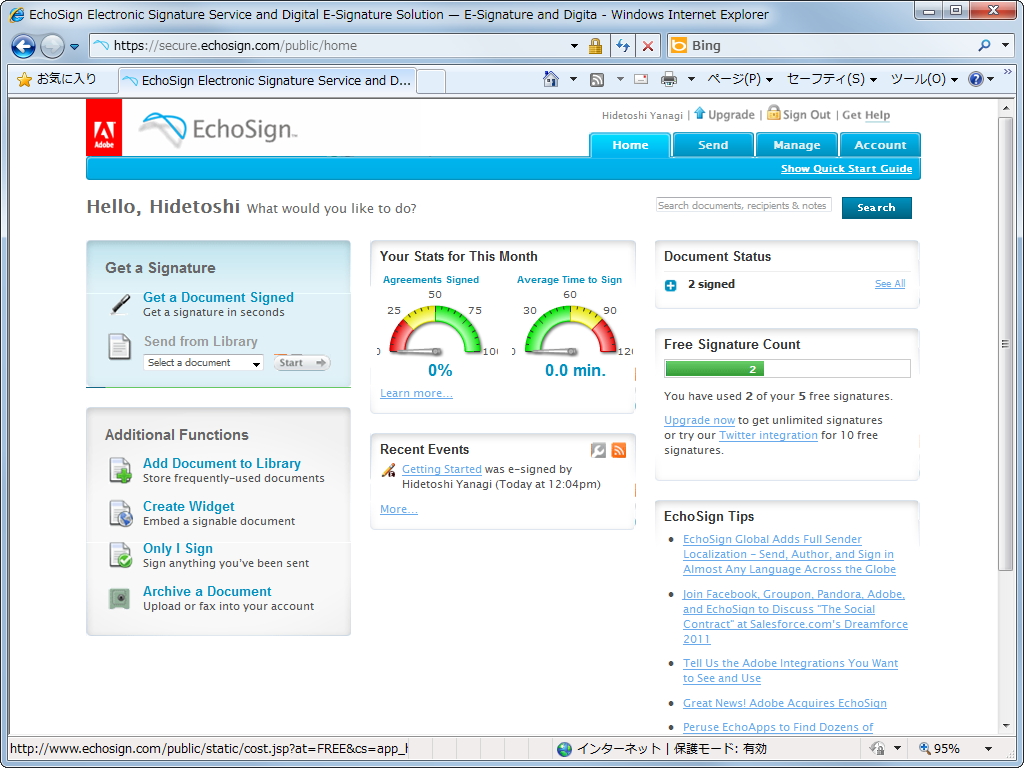Open the Select a document dropdown
1024x768 pixels.
point(203,363)
